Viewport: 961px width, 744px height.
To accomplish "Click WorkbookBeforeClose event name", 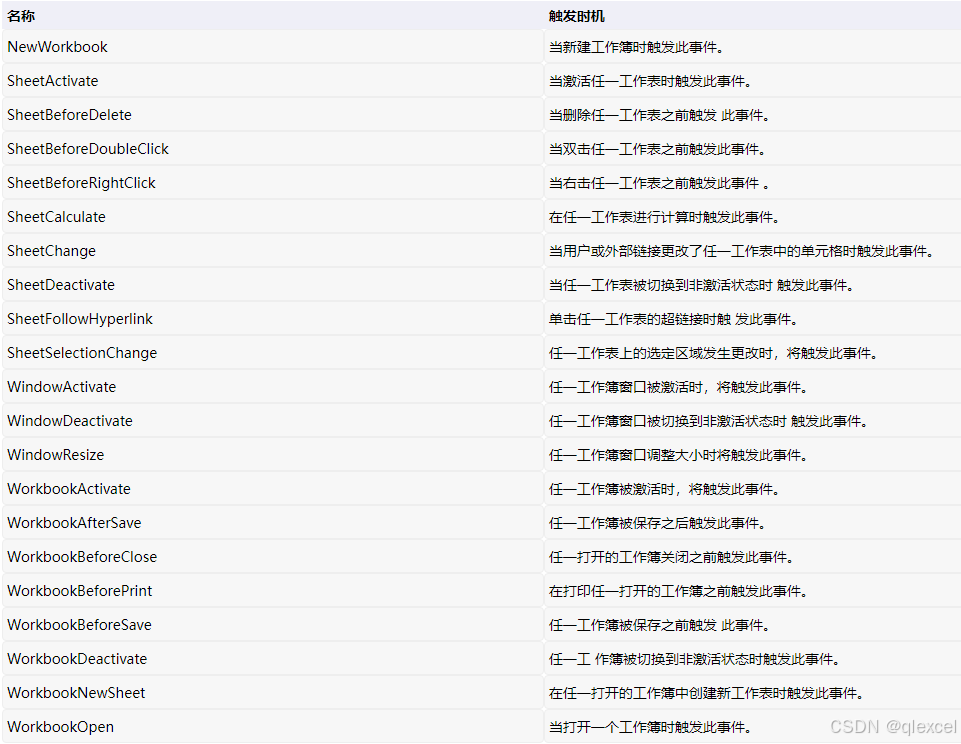I will pyautogui.click(x=82, y=557).
